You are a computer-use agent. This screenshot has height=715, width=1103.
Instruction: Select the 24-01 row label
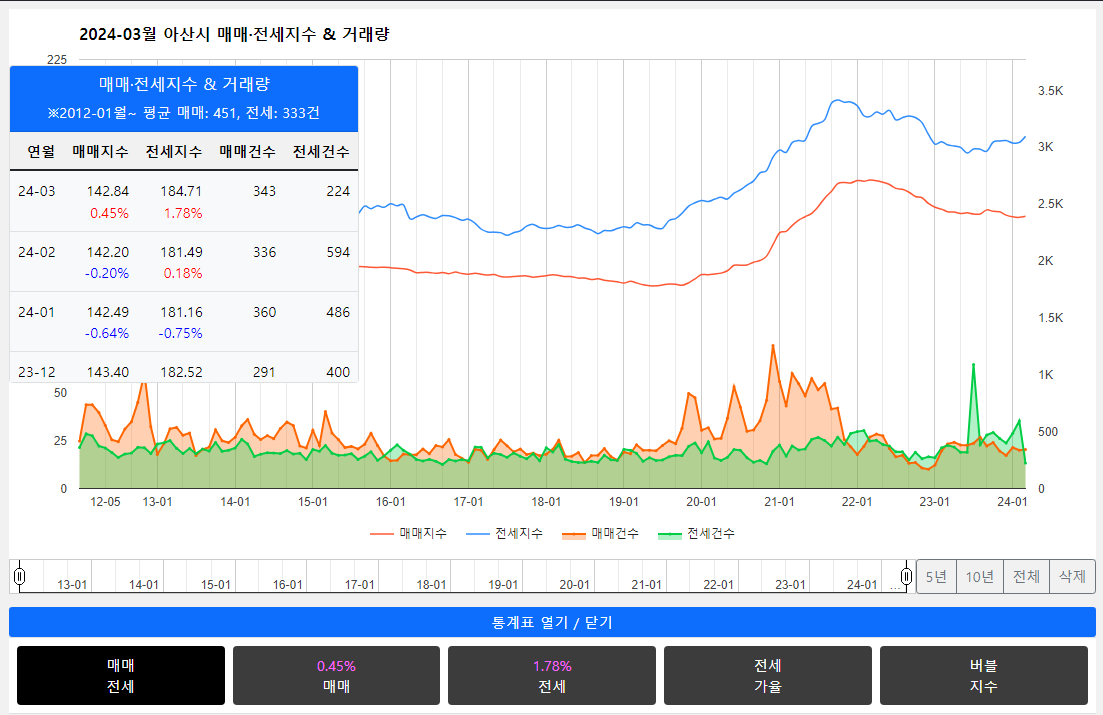(37, 312)
